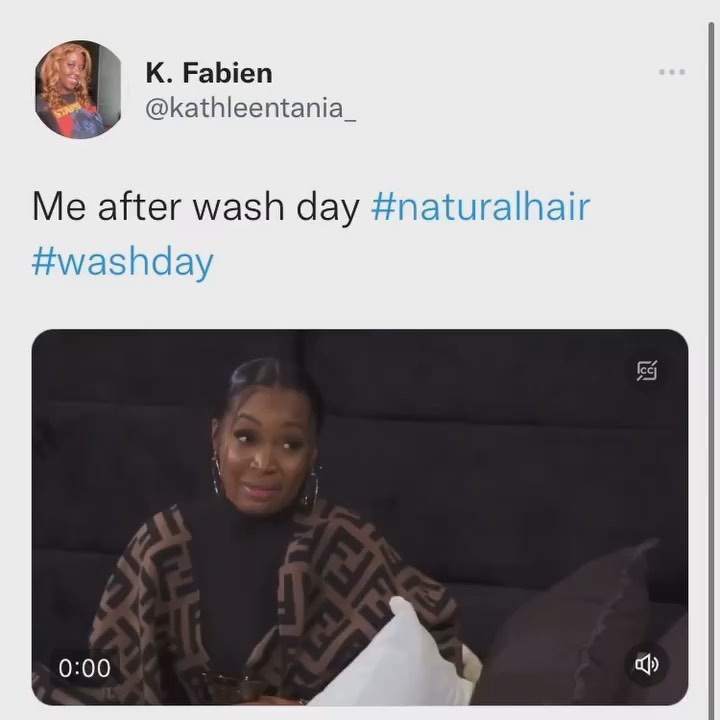Open K. Fabien's profile picture
Screen dimensions: 720x720
pyautogui.click(x=78, y=90)
